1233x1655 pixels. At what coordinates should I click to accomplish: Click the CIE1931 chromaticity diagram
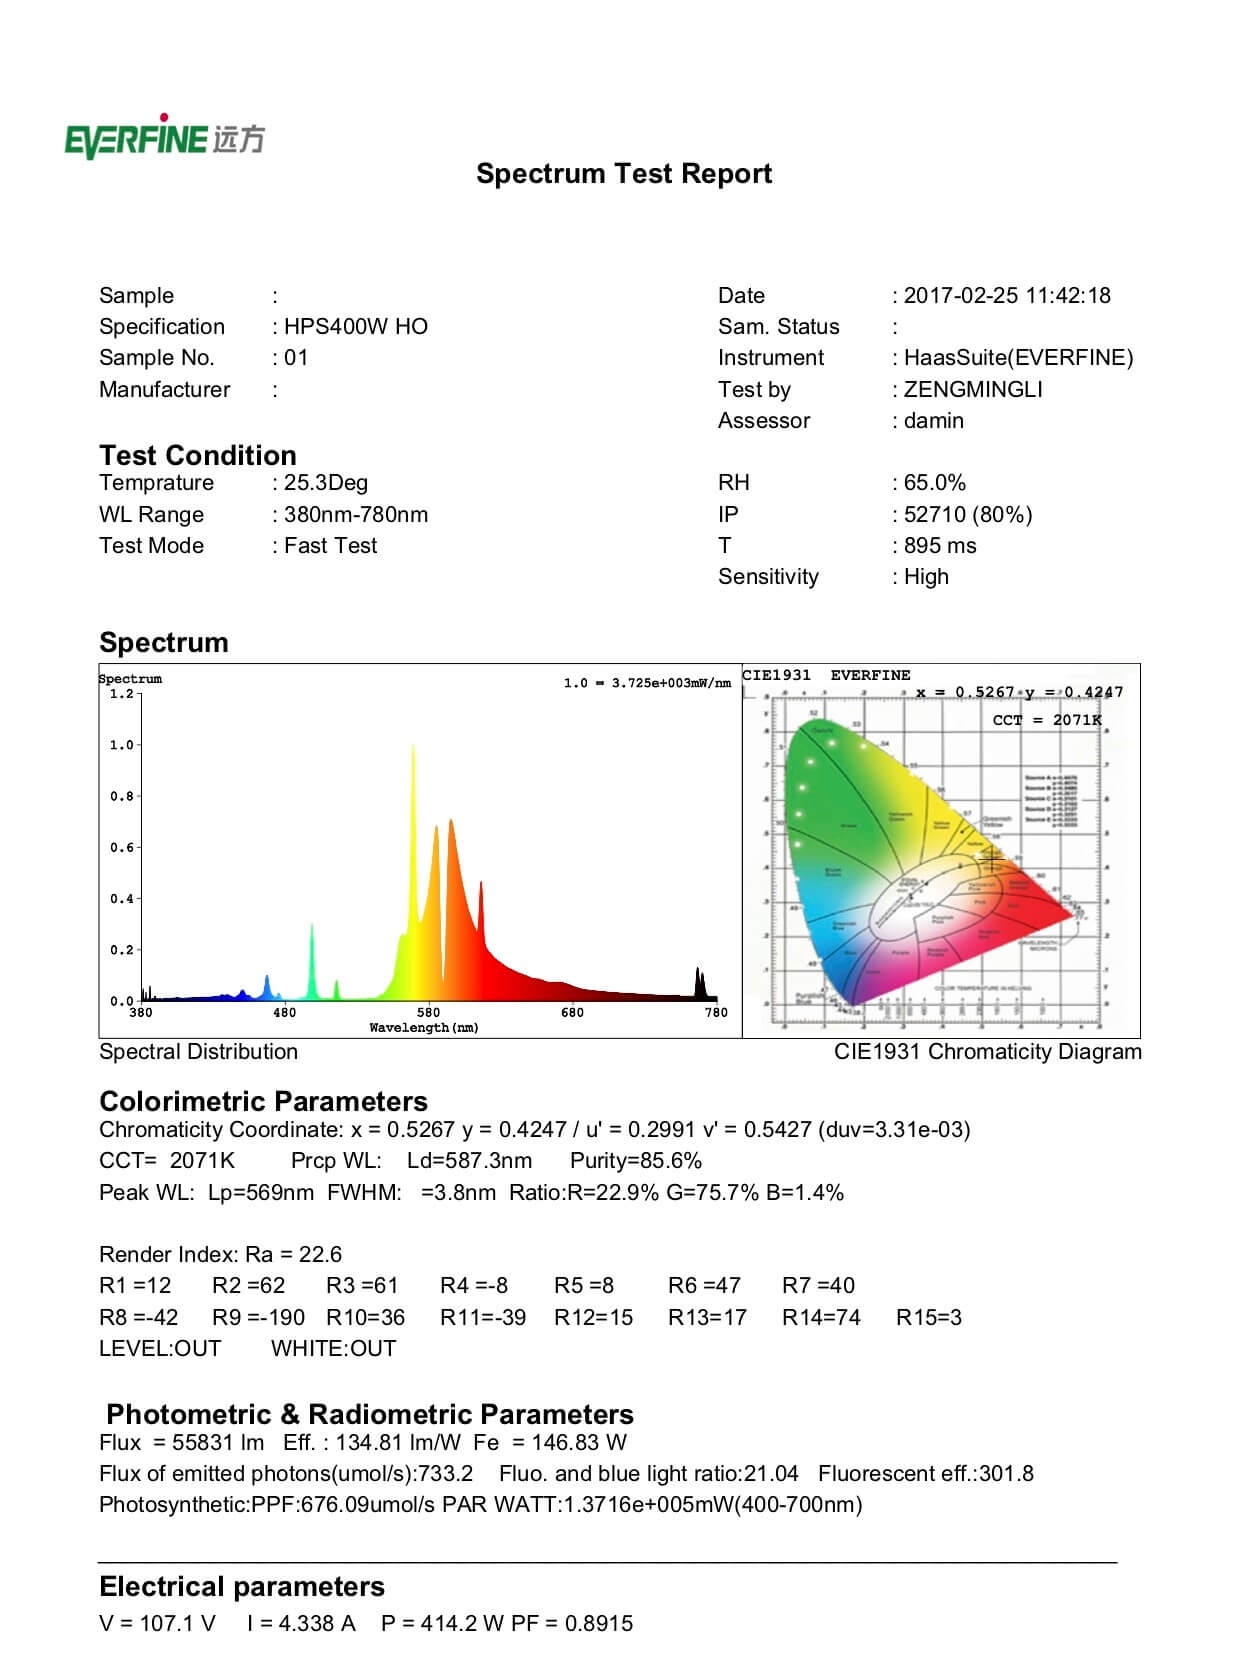point(940,860)
